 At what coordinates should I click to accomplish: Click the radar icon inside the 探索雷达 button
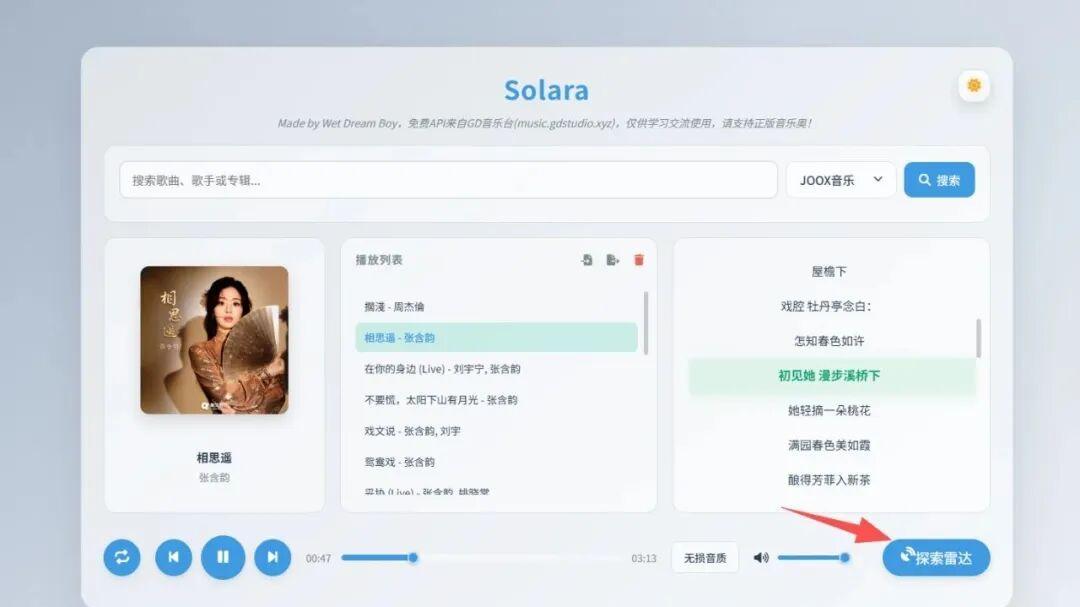(x=910, y=558)
